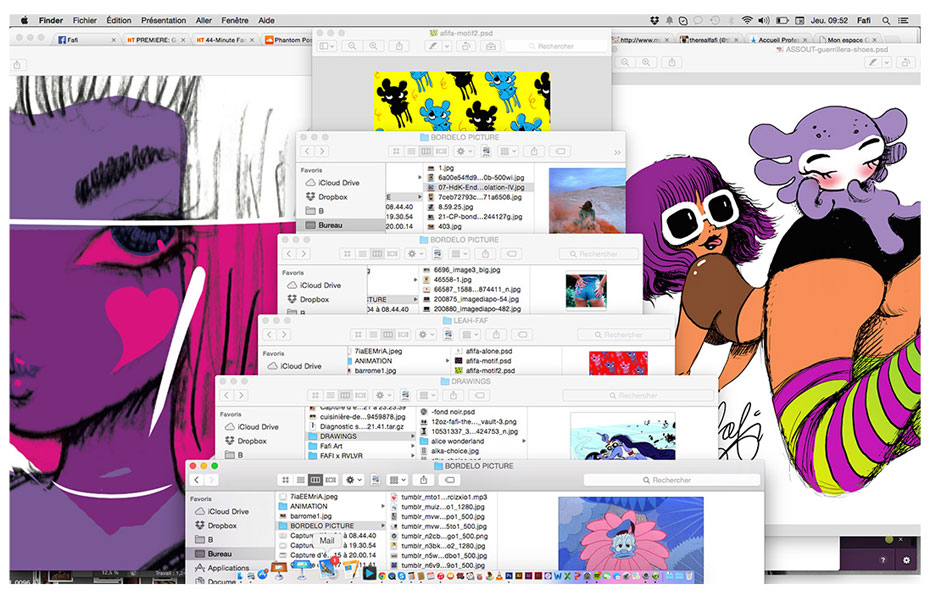Share from ASSOUT-guerrillera-shoes.psd window

pyautogui.click(x=671, y=62)
